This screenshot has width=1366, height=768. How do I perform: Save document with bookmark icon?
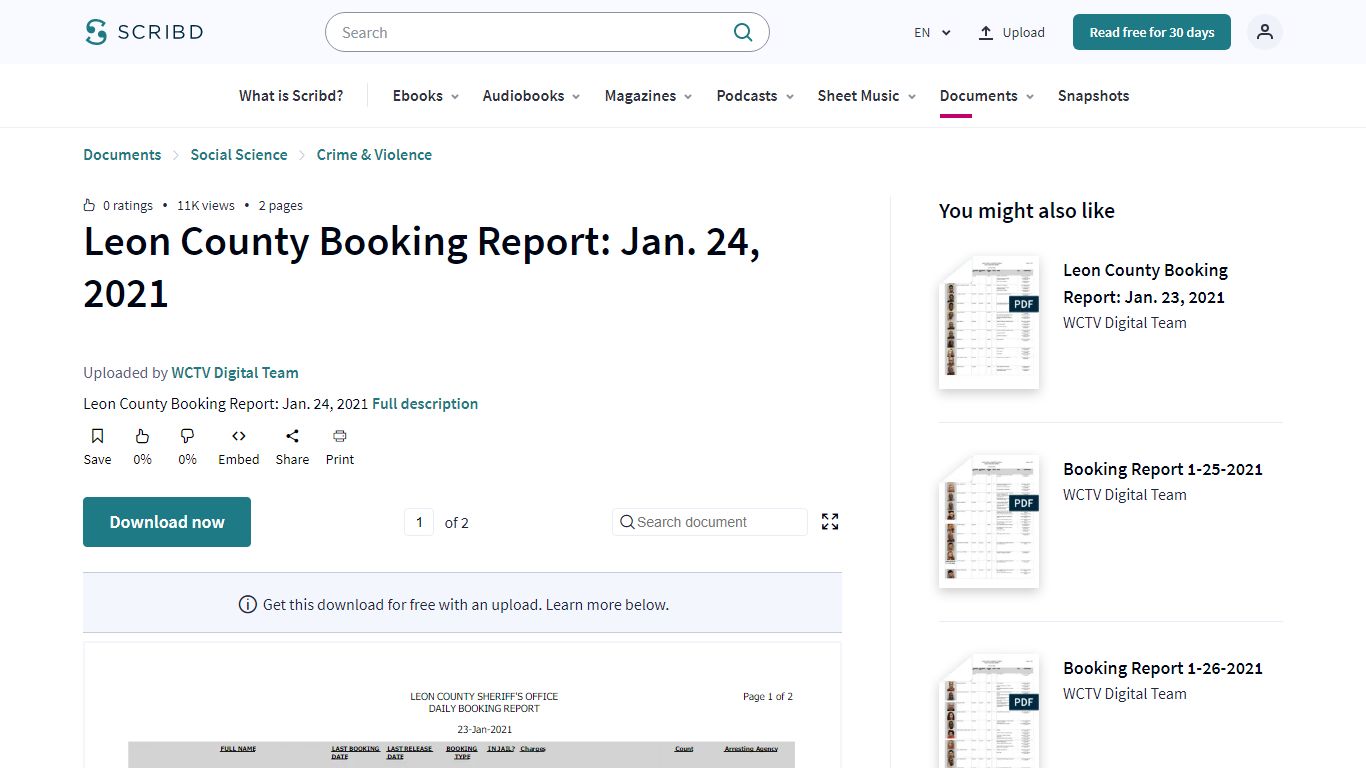(97, 436)
